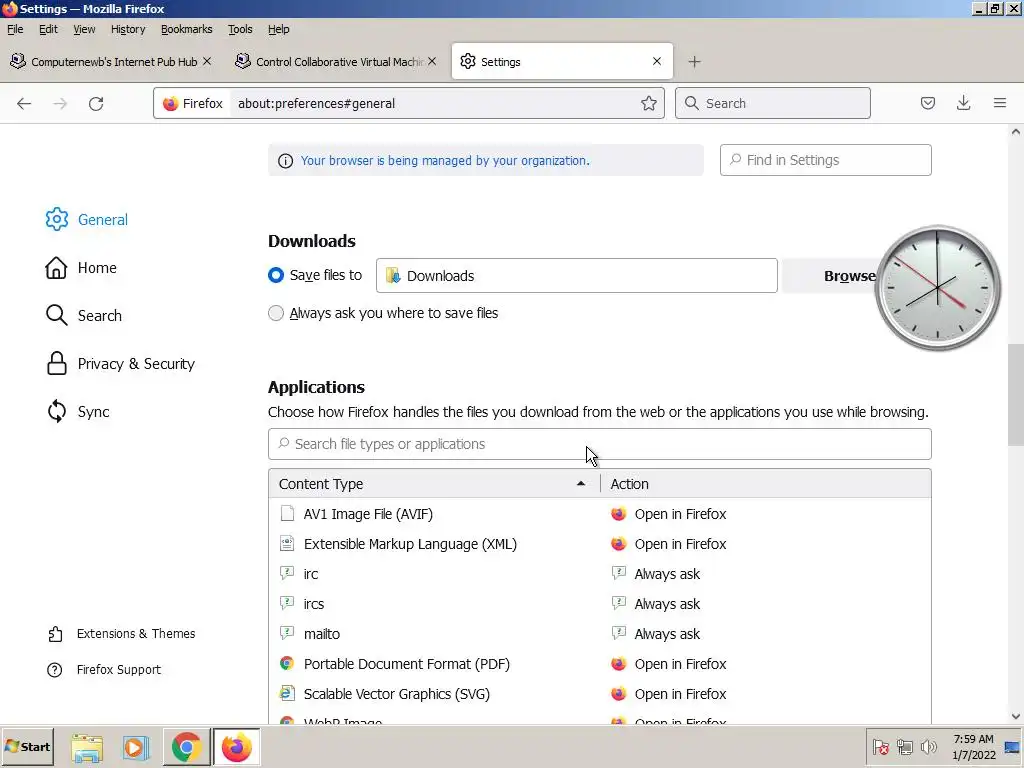
Task: Select the 'Portable Document Format (PDF)' row
Action: click(600, 664)
